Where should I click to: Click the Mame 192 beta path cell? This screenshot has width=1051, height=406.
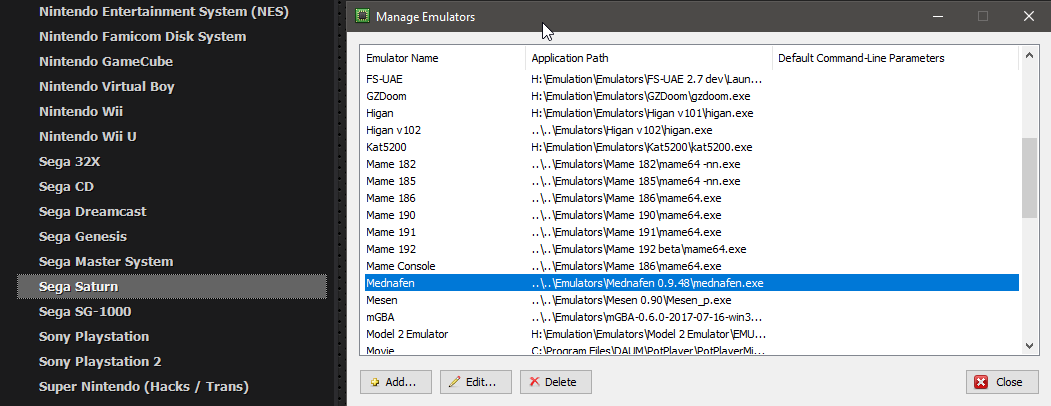pyautogui.click(x=639, y=249)
